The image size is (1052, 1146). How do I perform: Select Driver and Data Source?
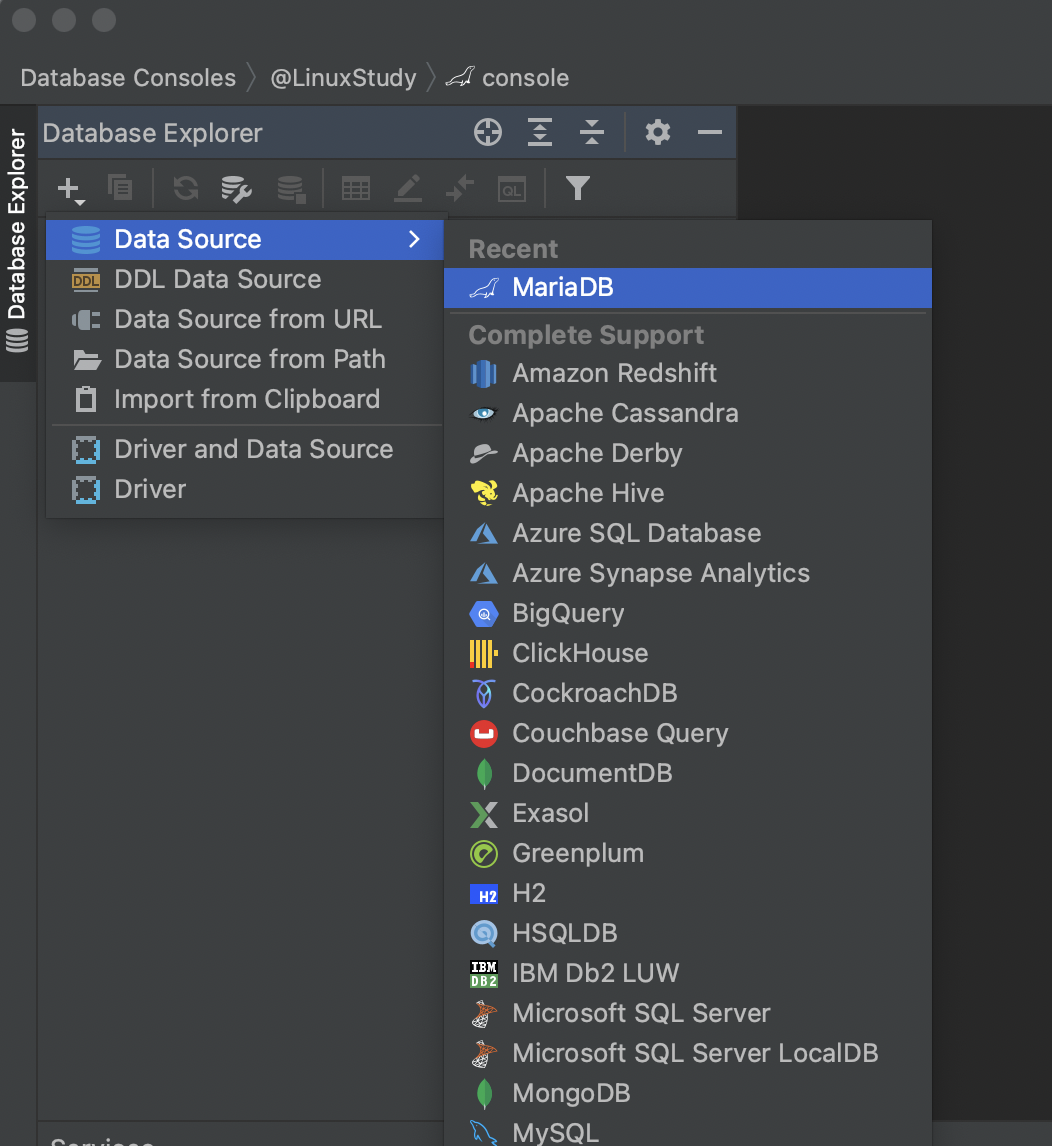coord(245,449)
